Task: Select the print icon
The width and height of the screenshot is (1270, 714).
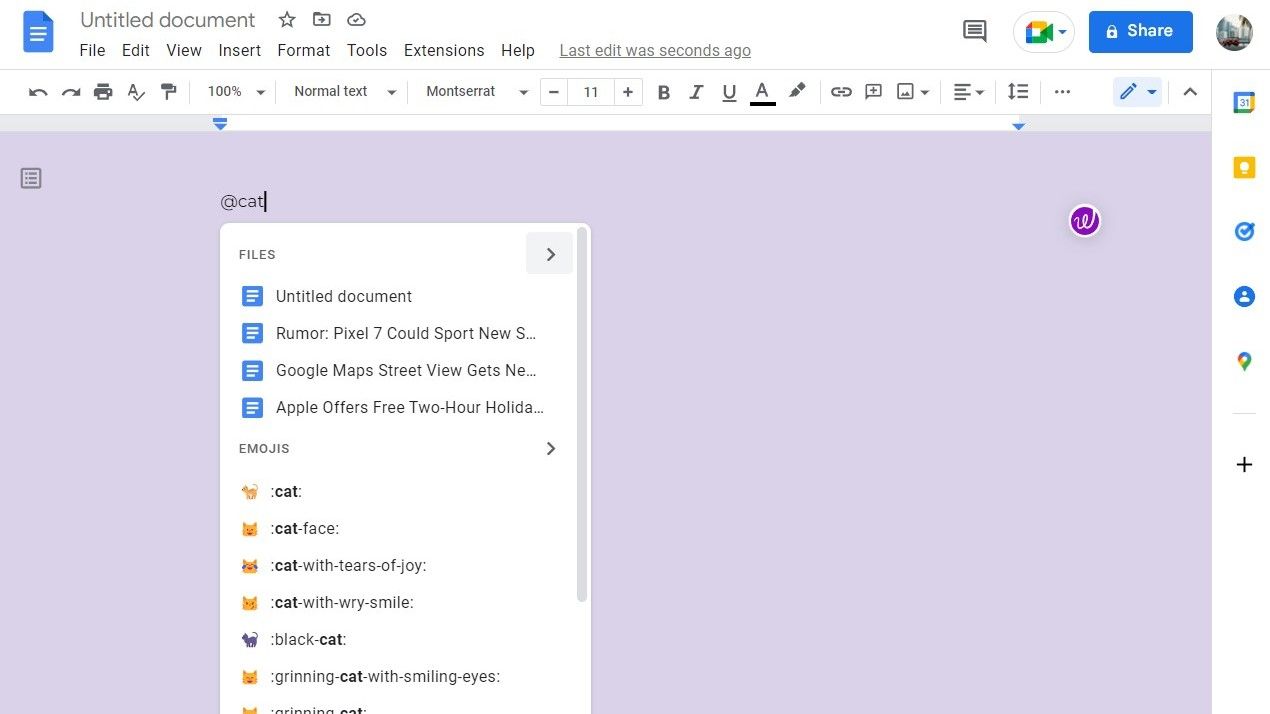Action: tap(103, 91)
